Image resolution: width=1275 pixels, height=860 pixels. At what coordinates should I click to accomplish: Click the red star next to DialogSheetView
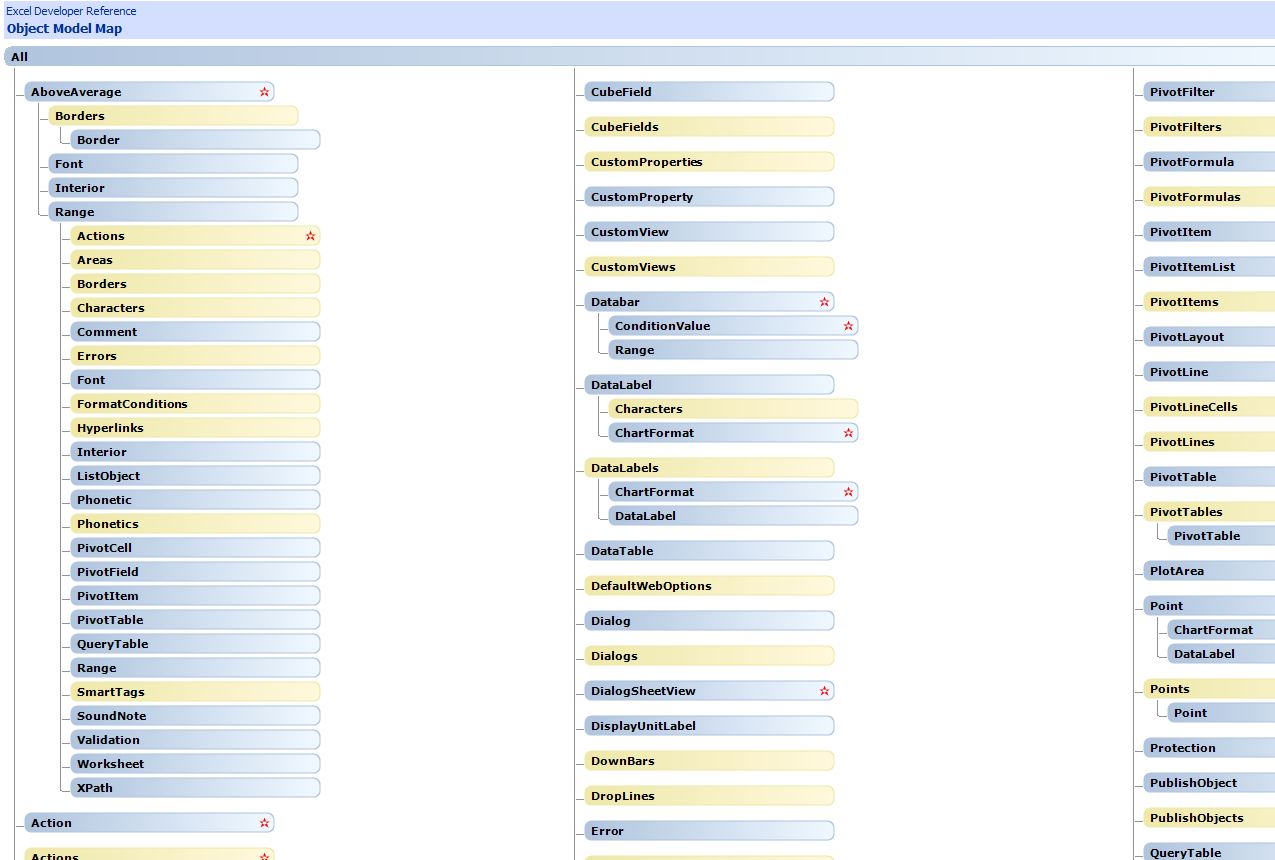tap(824, 691)
